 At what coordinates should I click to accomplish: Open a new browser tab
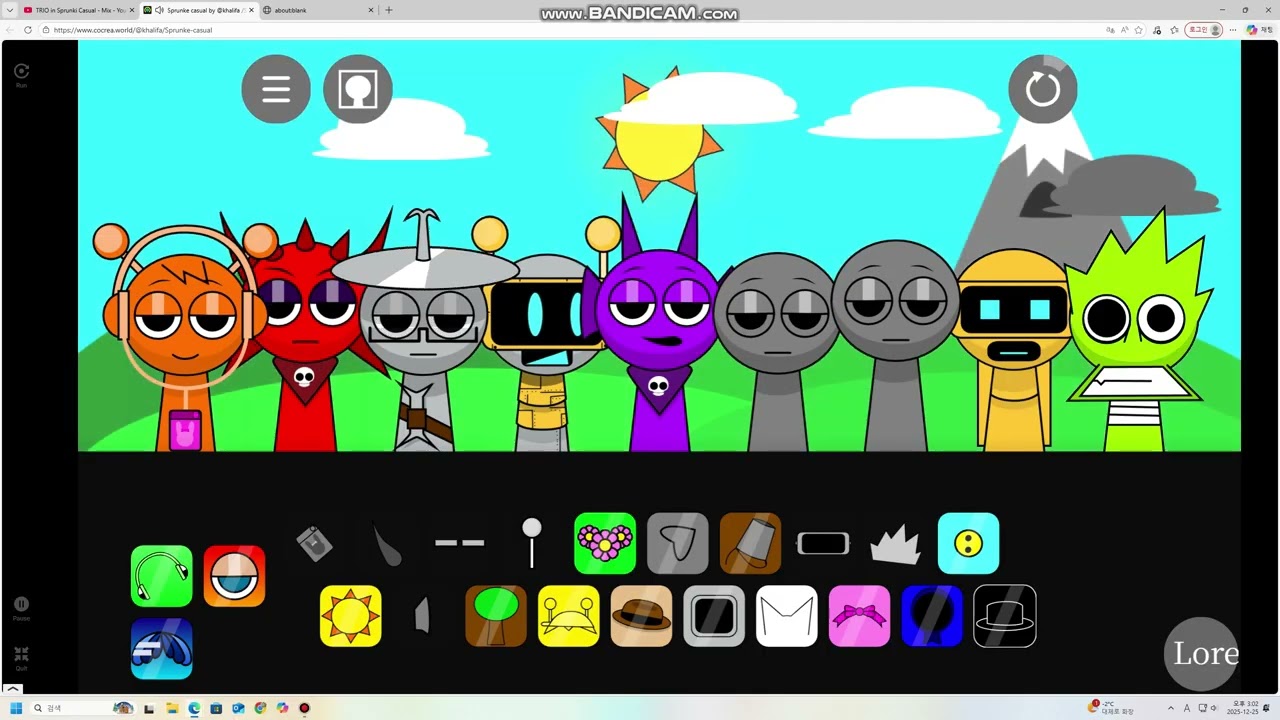(389, 10)
